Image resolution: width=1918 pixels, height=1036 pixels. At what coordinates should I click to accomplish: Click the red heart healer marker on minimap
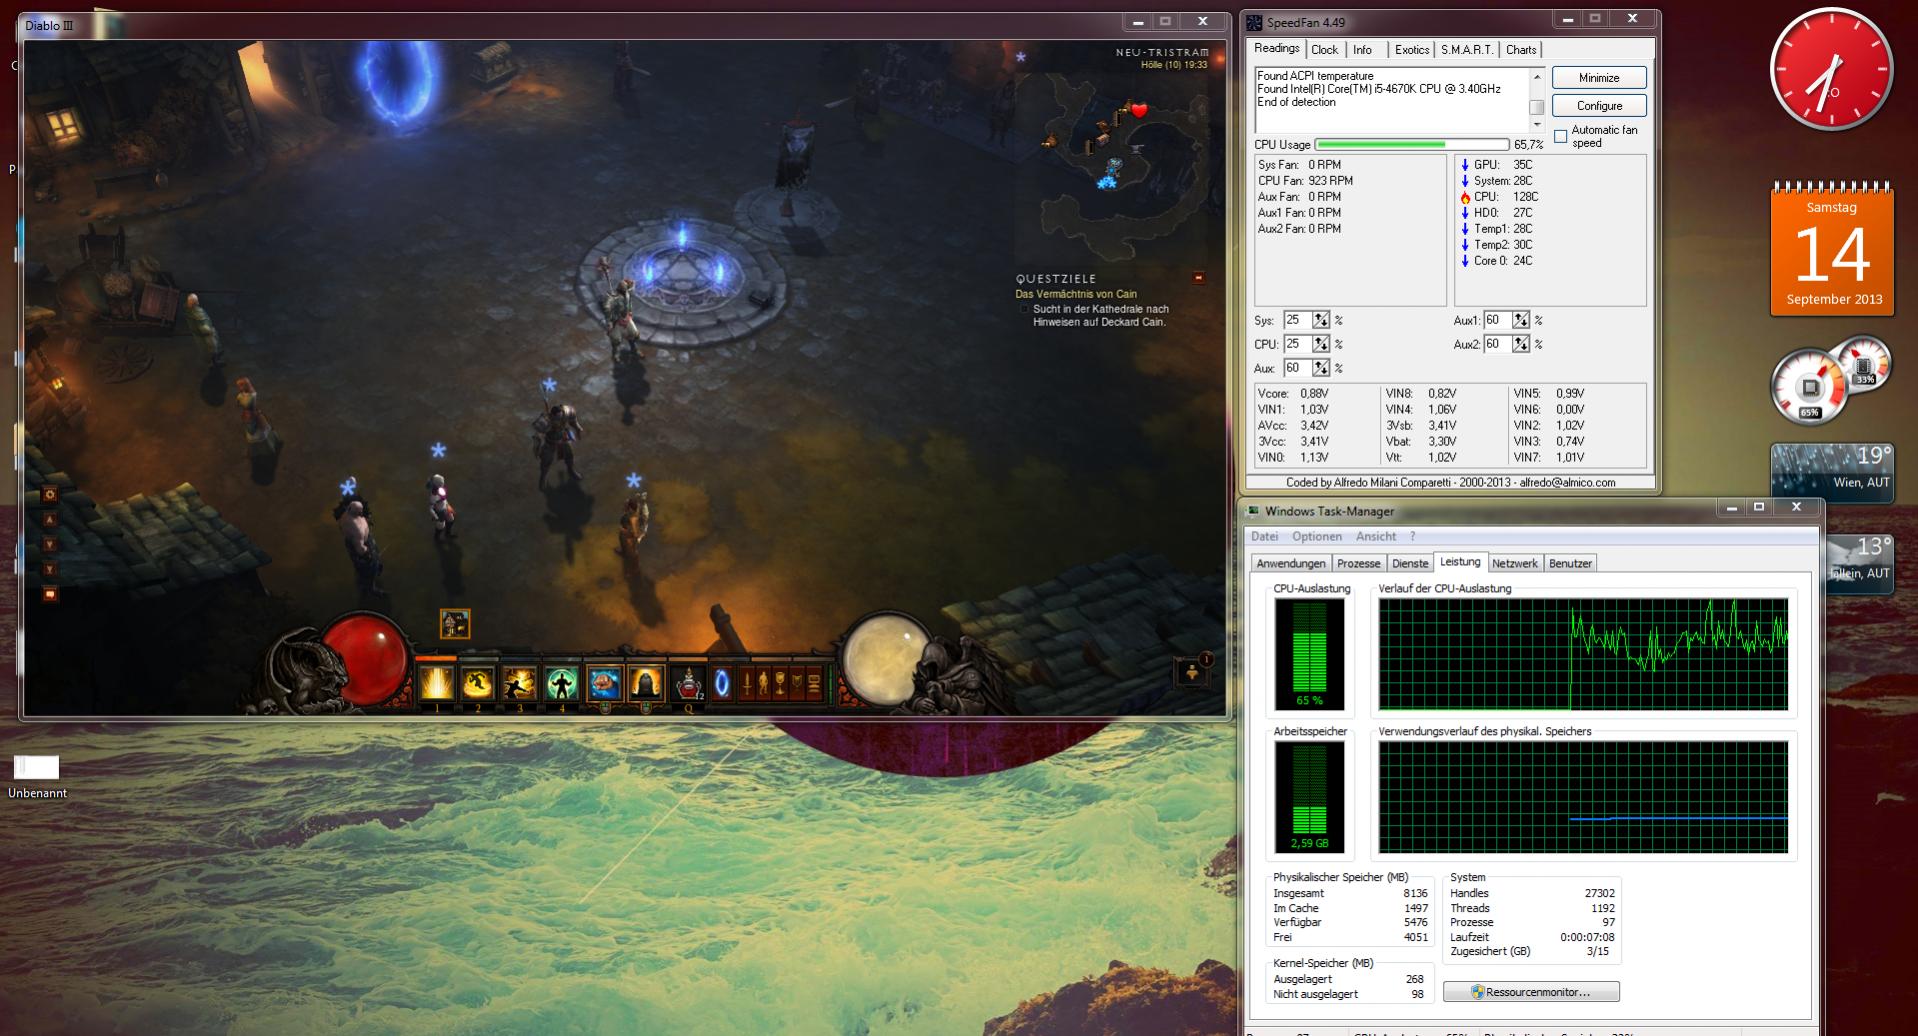tap(1138, 110)
